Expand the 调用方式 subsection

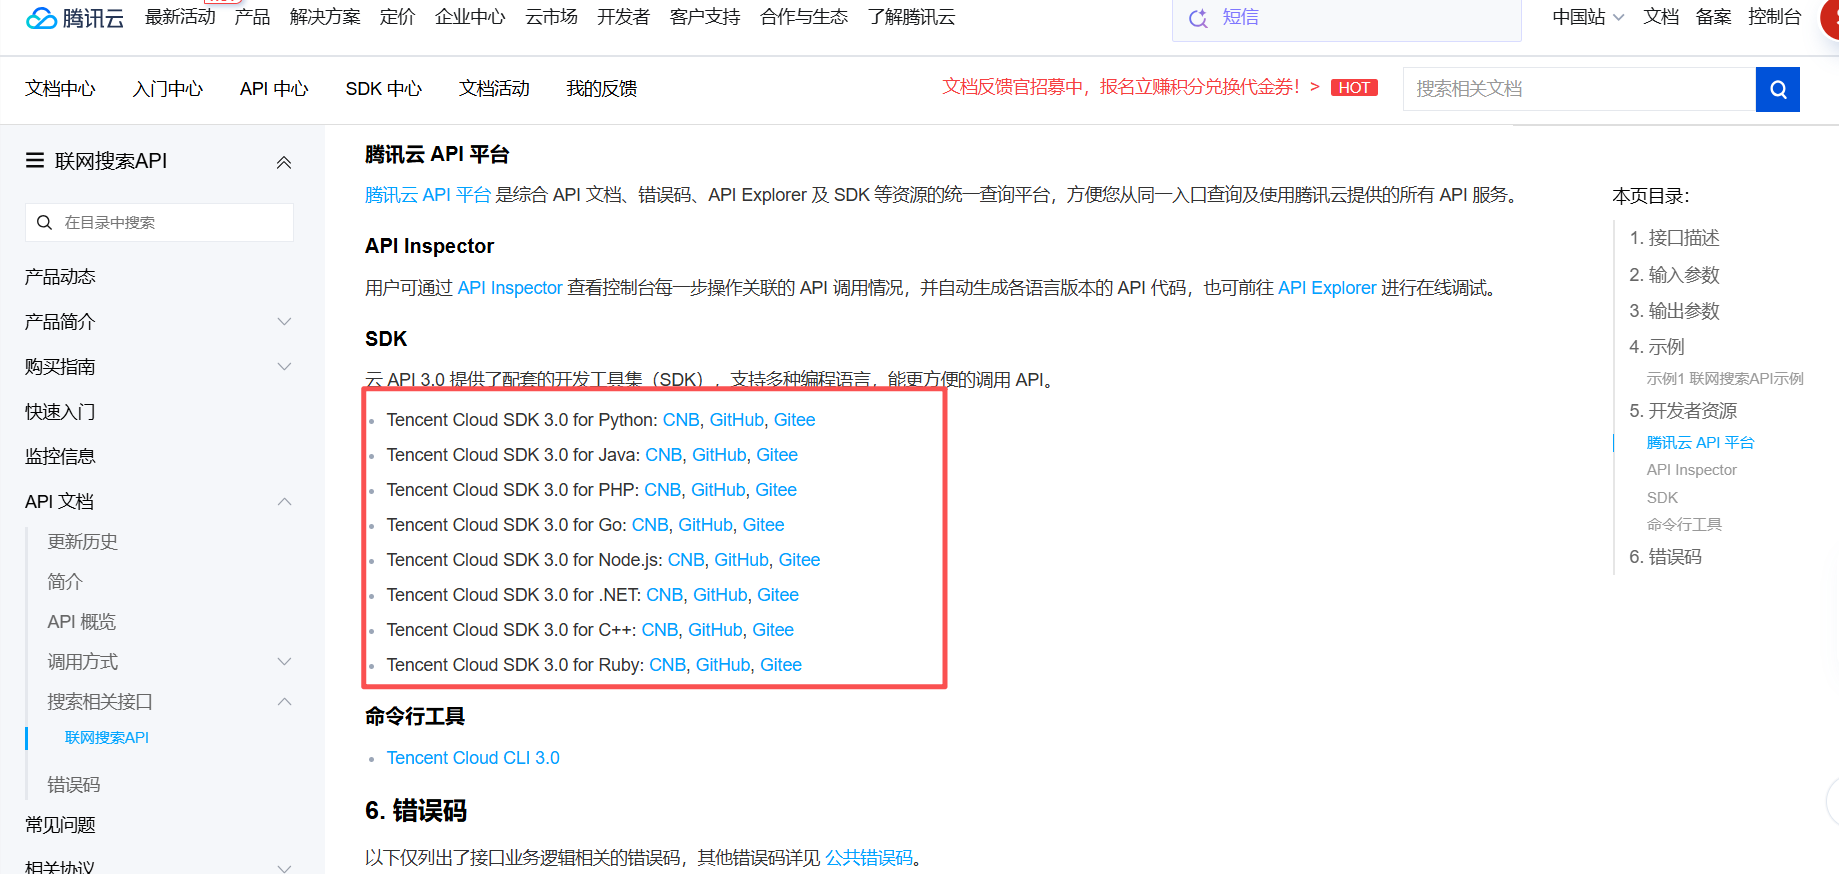284,662
